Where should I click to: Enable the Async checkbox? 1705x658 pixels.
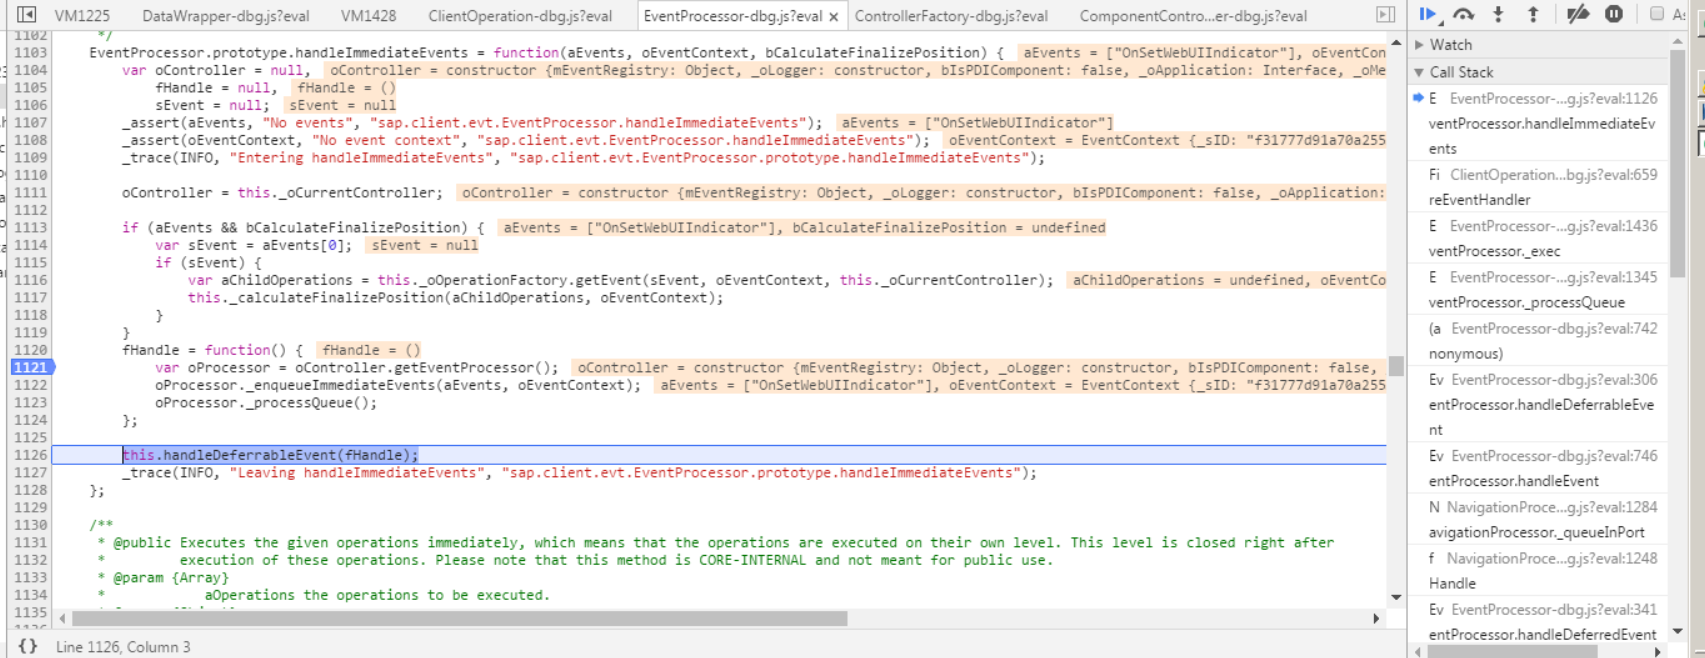(x=1657, y=14)
